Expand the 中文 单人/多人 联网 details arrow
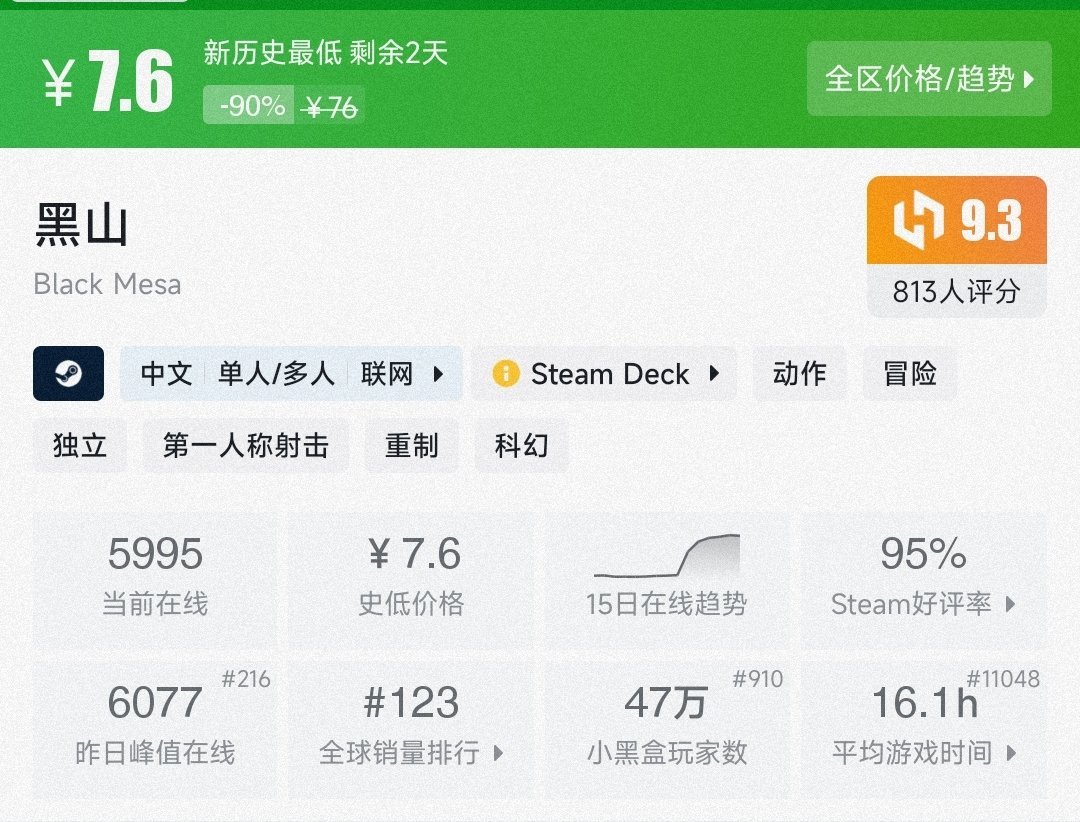Viewport: 1080px width, 822px height. click(438, 374)
